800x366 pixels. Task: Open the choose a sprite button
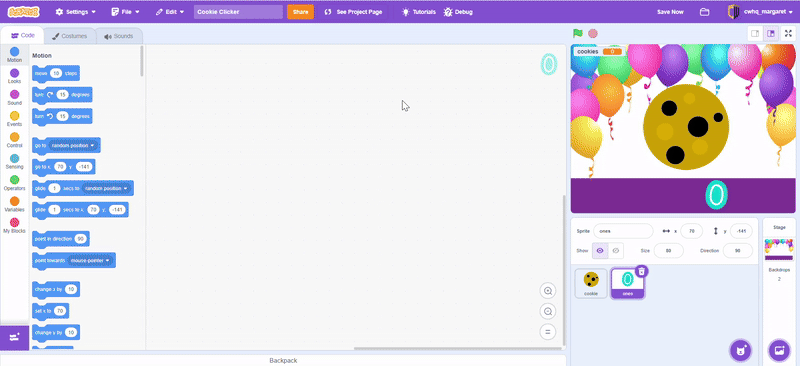pos(740,350)
